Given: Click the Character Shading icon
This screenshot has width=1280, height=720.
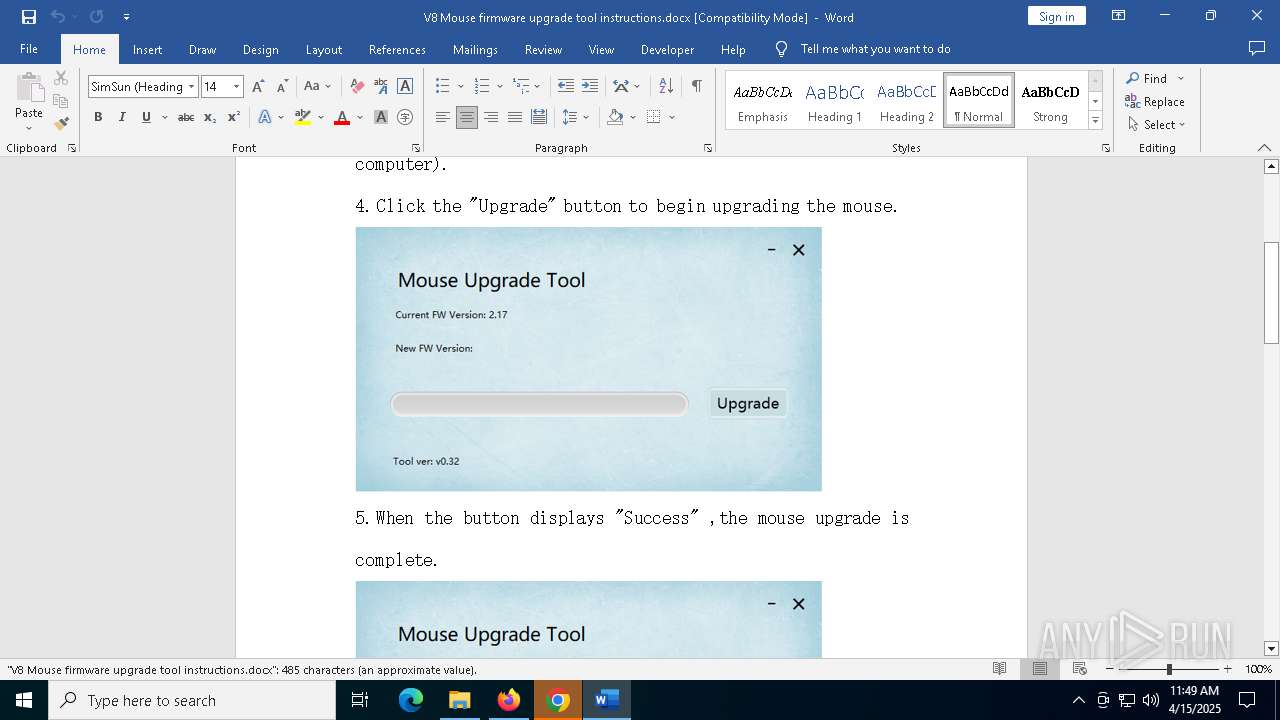Looking at the screenshot, I should (381, 117).
